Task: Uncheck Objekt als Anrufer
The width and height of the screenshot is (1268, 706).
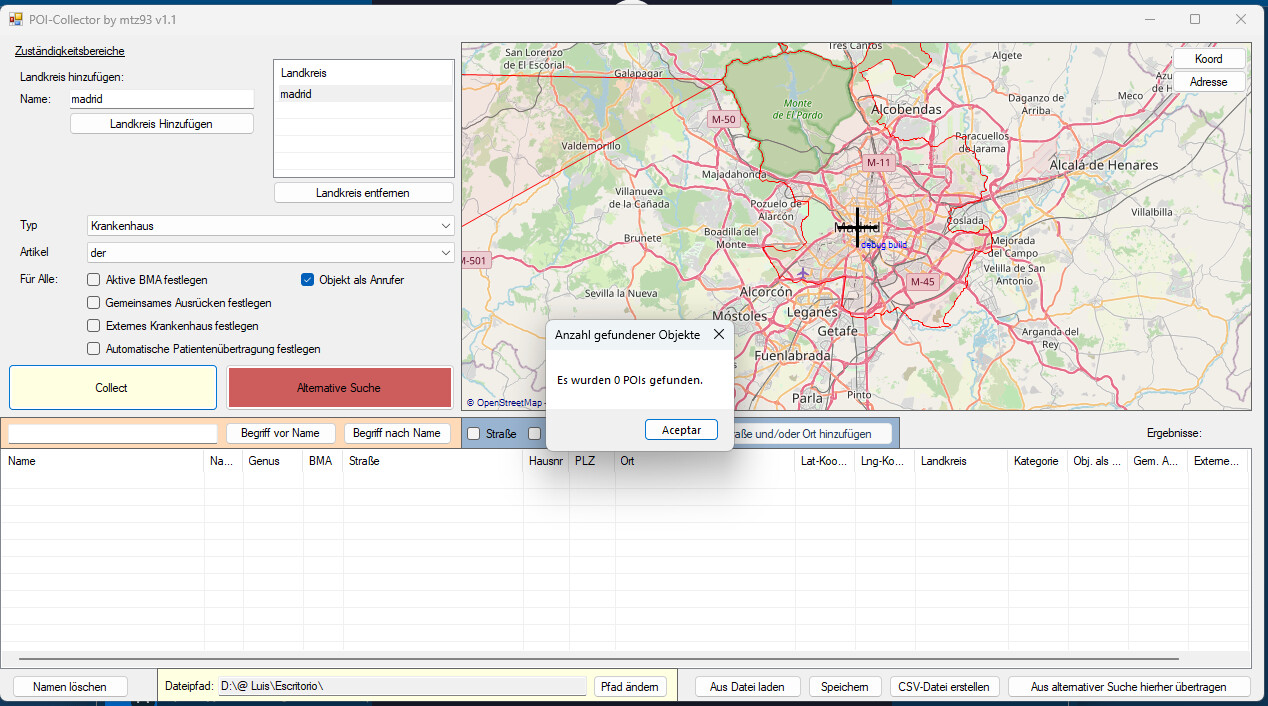Action: coord(308,280)
